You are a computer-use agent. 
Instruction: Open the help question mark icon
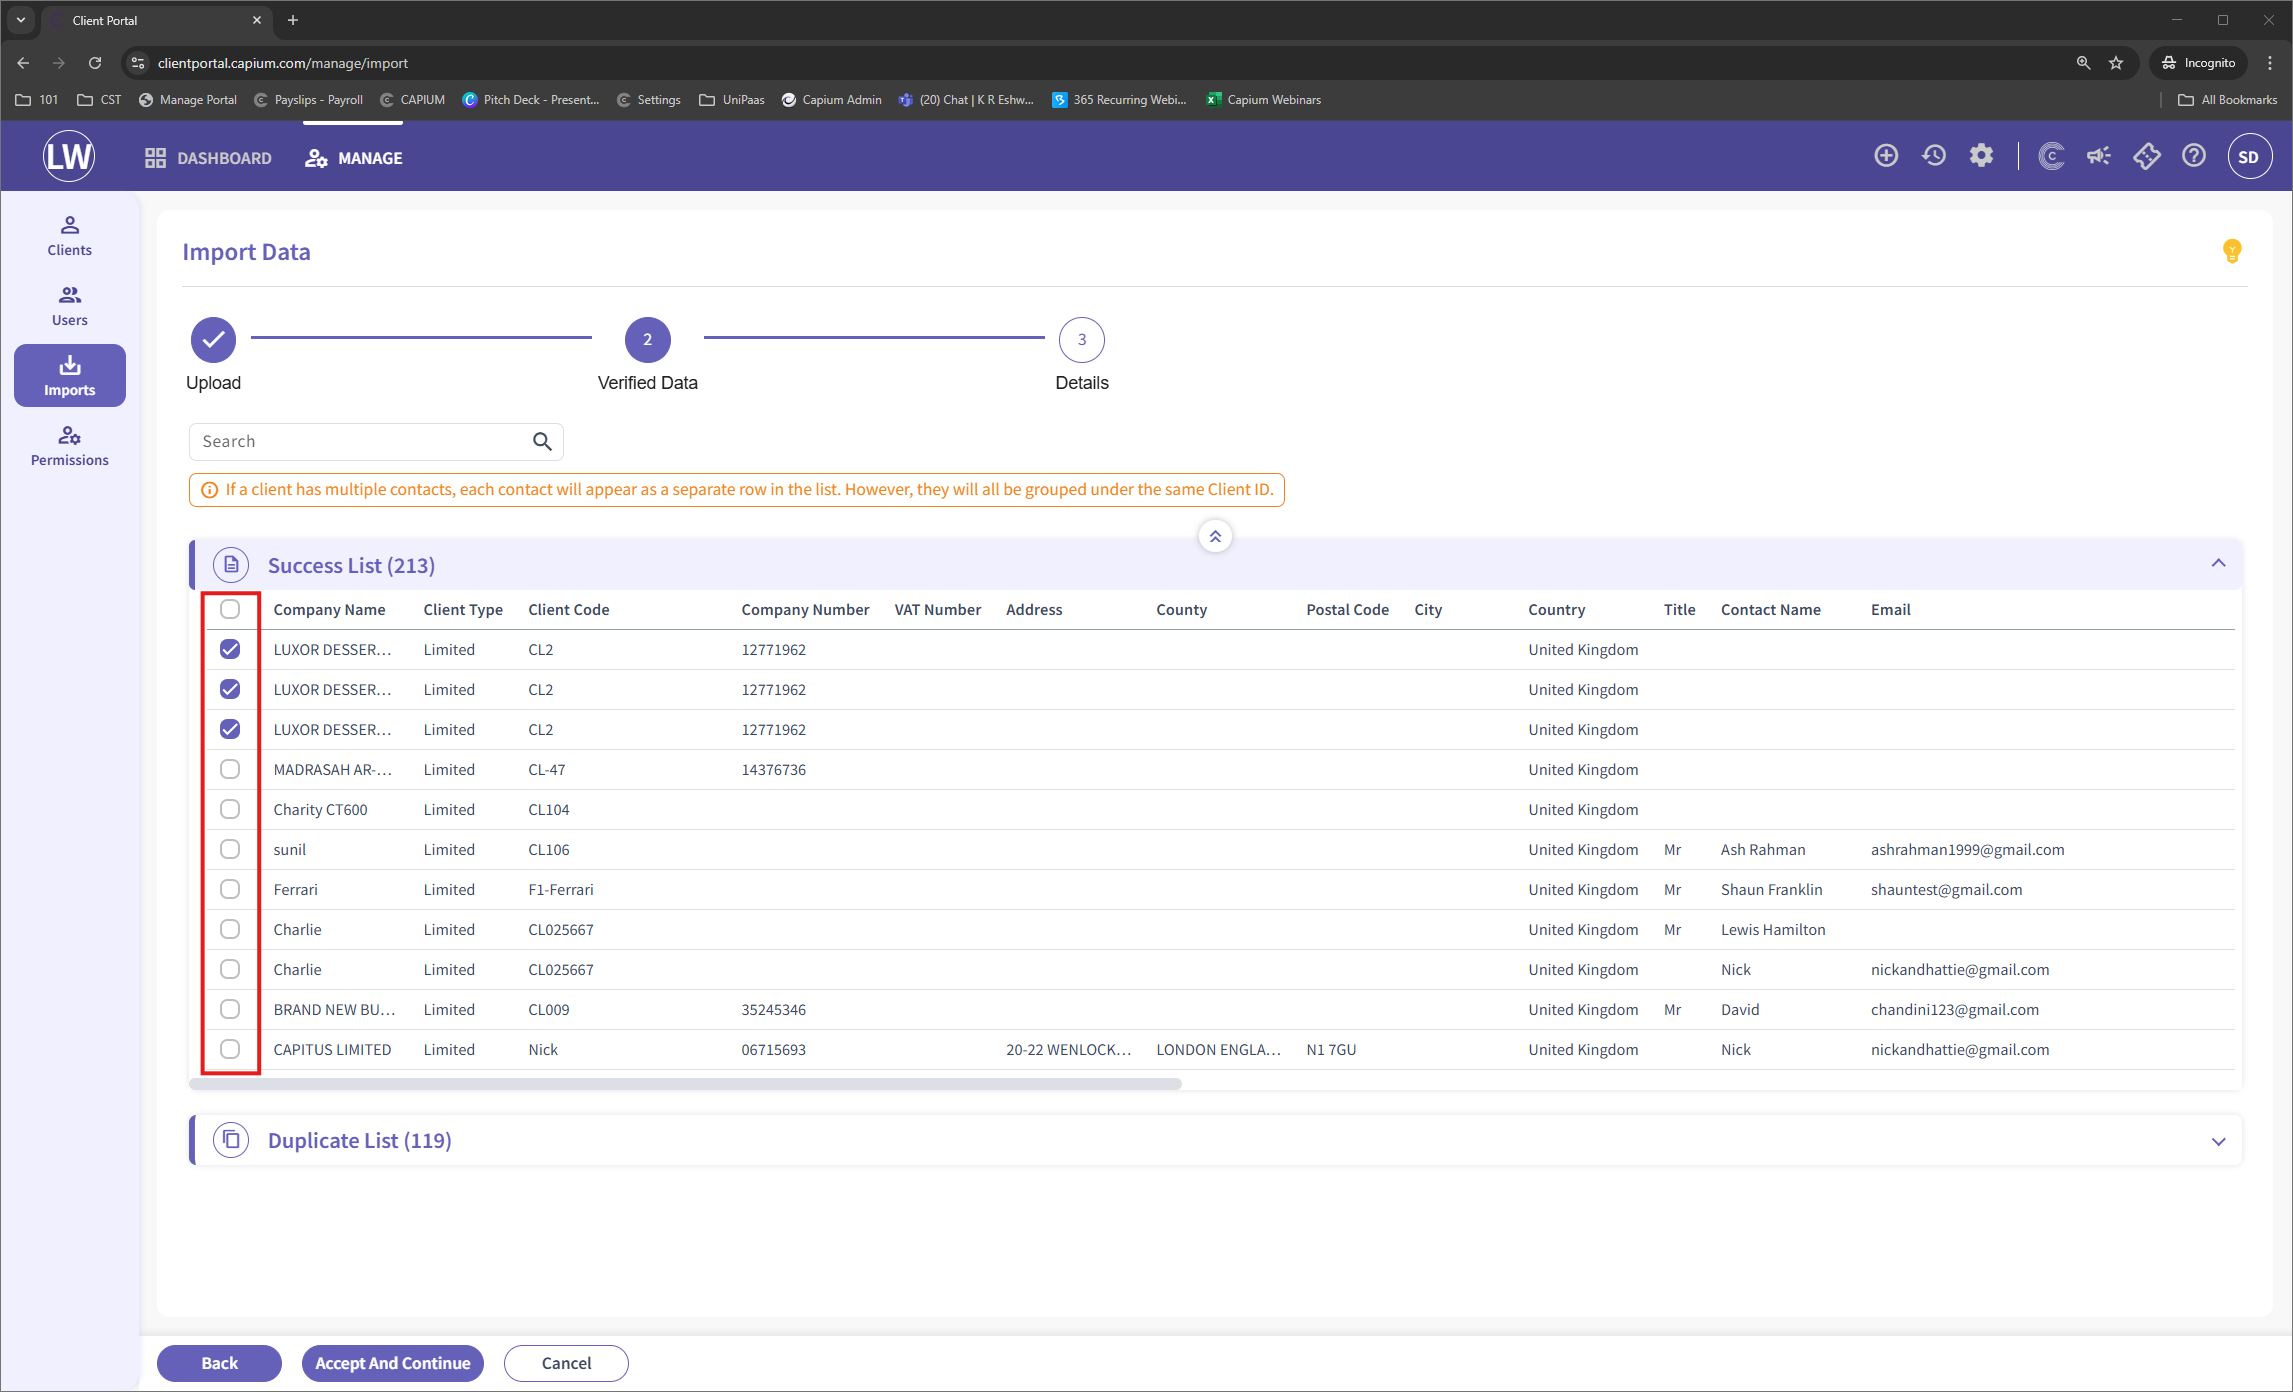(x=2194, y=156)
